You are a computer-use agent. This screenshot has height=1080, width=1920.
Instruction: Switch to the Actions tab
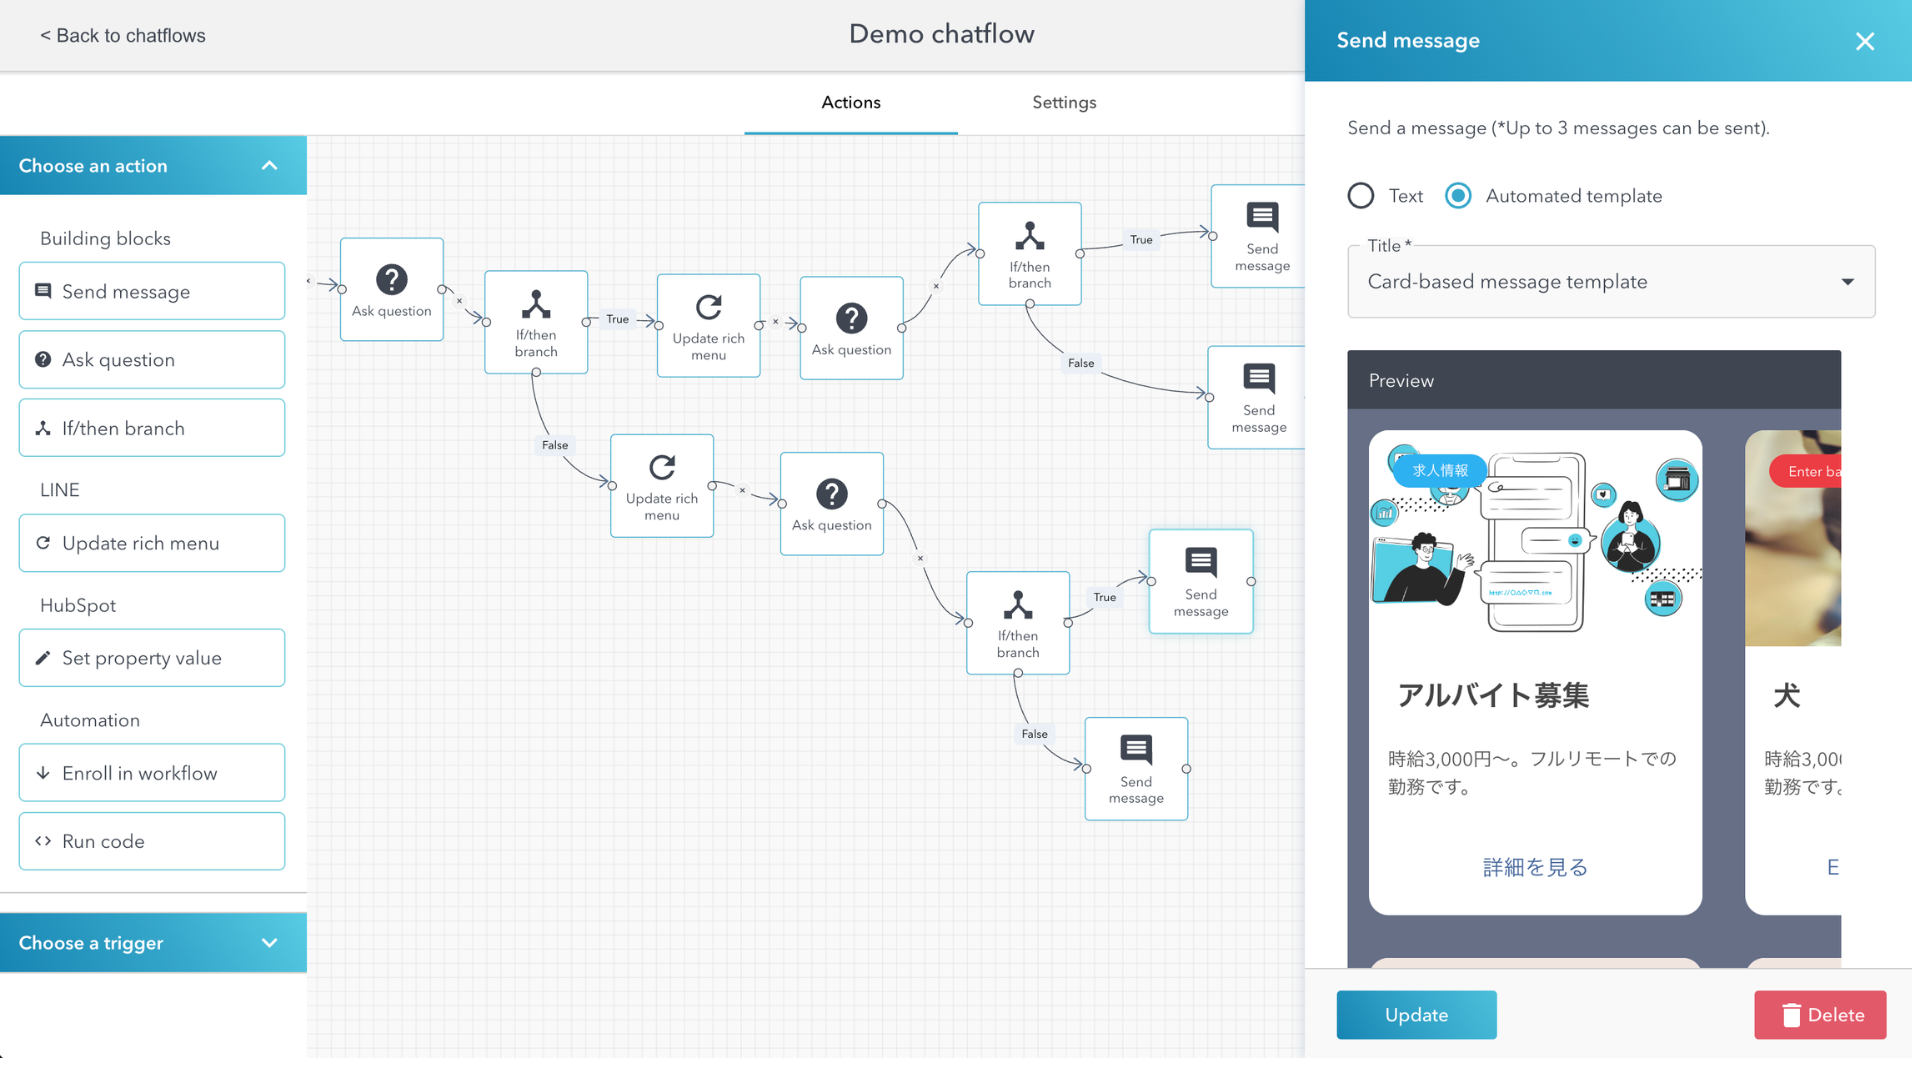[850, 102]
